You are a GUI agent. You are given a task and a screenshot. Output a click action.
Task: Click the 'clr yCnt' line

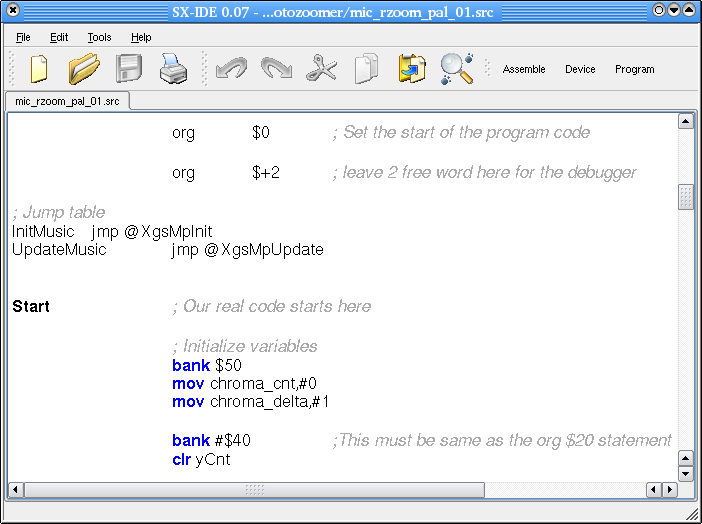[201, 459]
